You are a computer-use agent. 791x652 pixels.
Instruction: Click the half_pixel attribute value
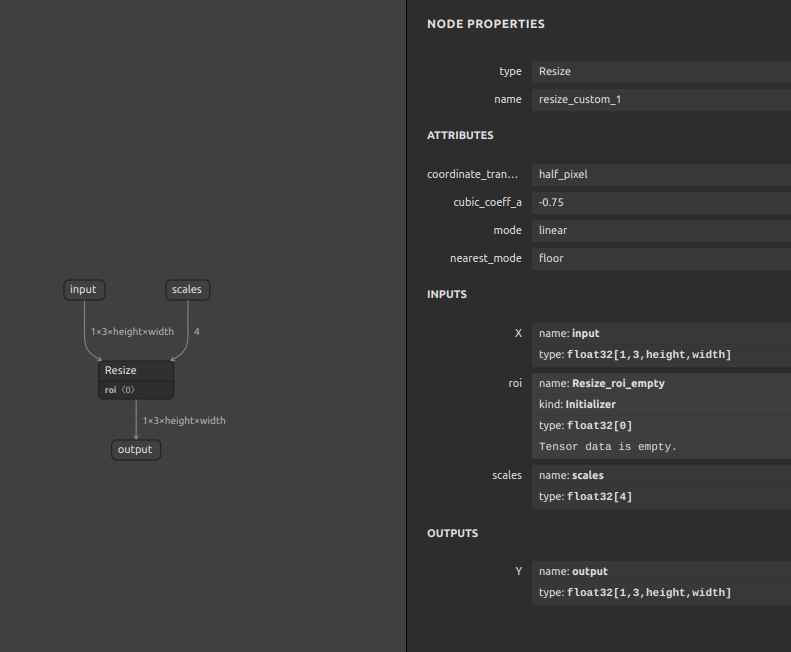tap(661, 175)
